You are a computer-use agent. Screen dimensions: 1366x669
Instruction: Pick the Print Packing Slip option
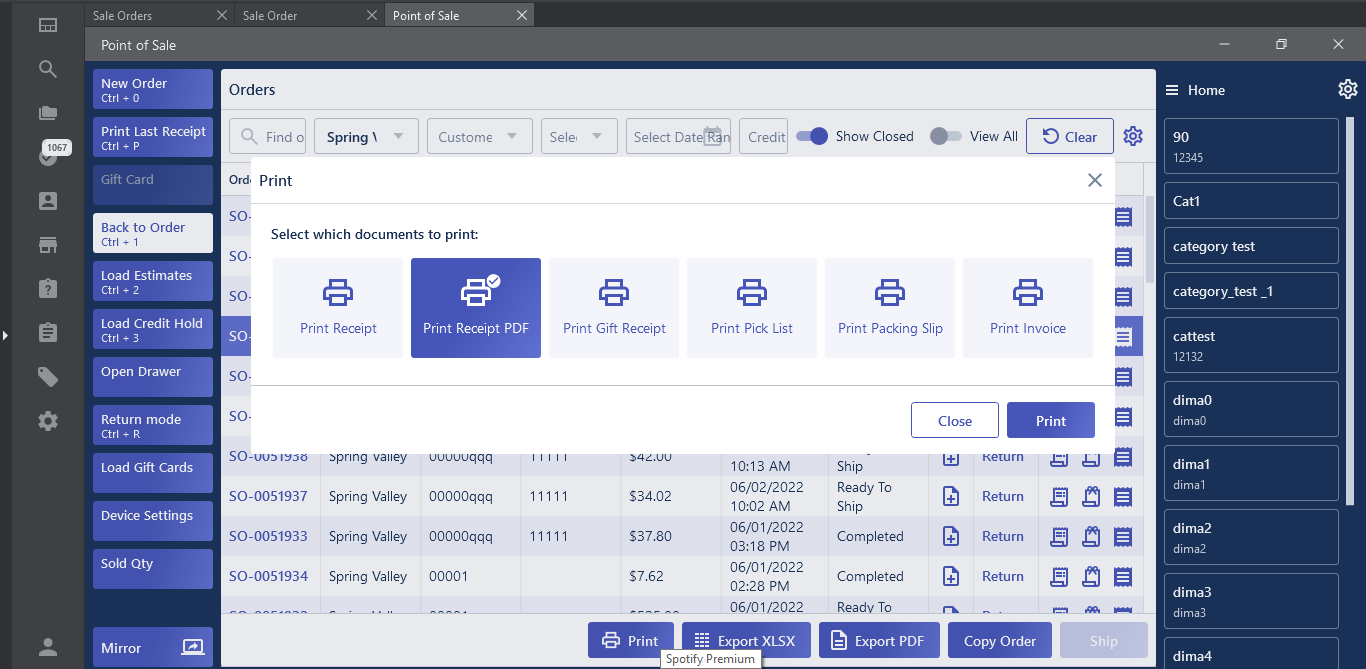point(890,308)
